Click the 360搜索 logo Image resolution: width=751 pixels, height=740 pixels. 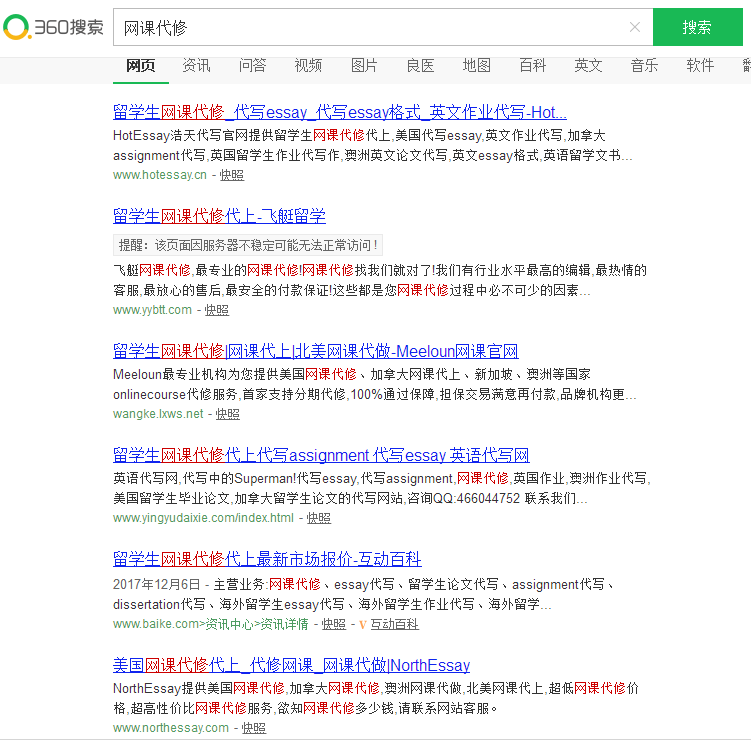53,27
